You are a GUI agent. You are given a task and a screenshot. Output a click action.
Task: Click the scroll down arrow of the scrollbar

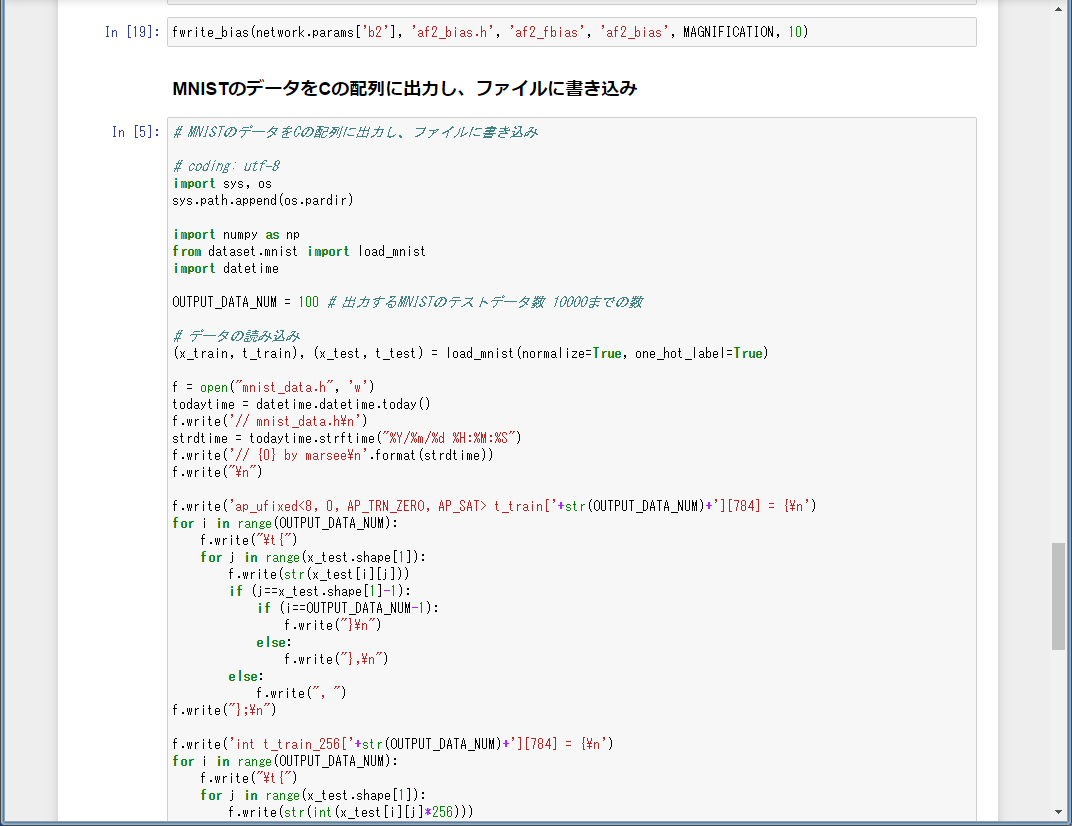[1058, 812]
